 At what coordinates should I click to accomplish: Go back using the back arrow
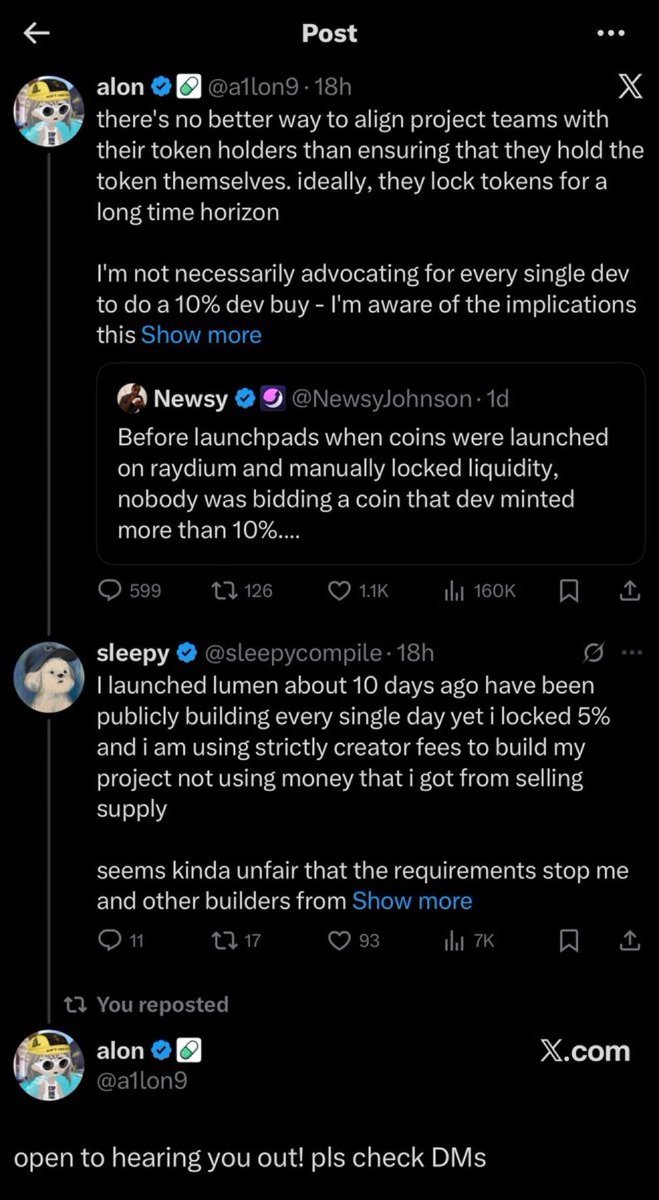coord(37,33)
